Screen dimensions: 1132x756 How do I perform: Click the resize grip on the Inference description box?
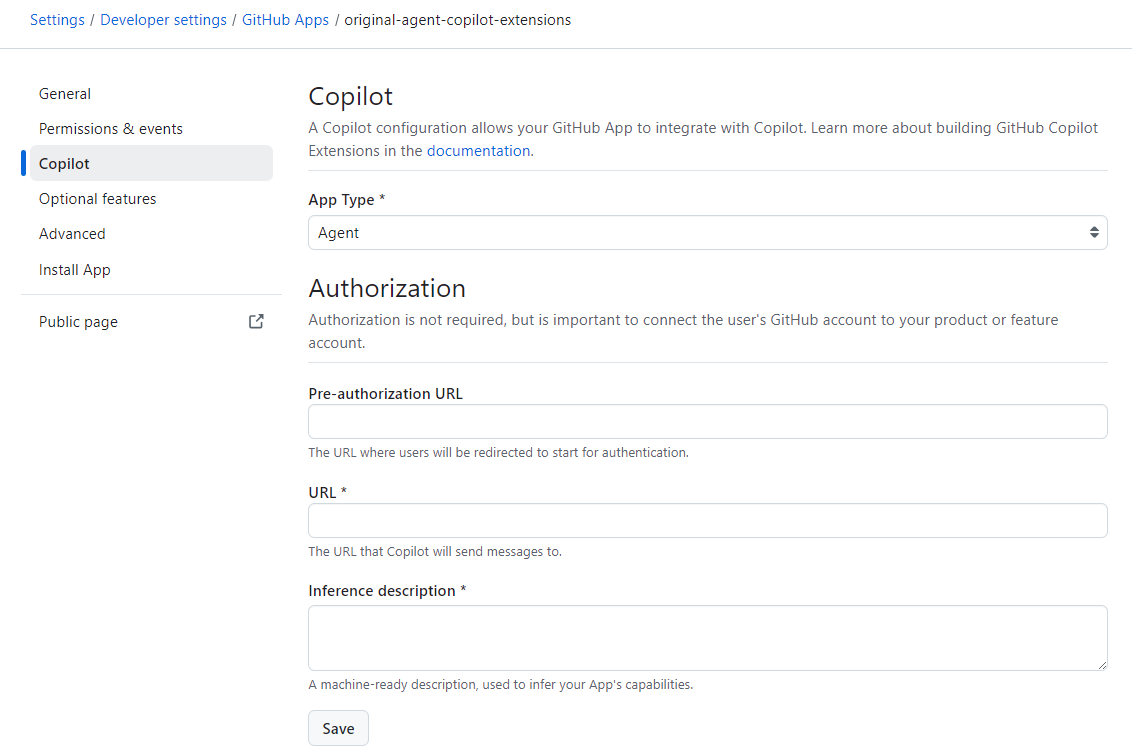click(1103, 666)
